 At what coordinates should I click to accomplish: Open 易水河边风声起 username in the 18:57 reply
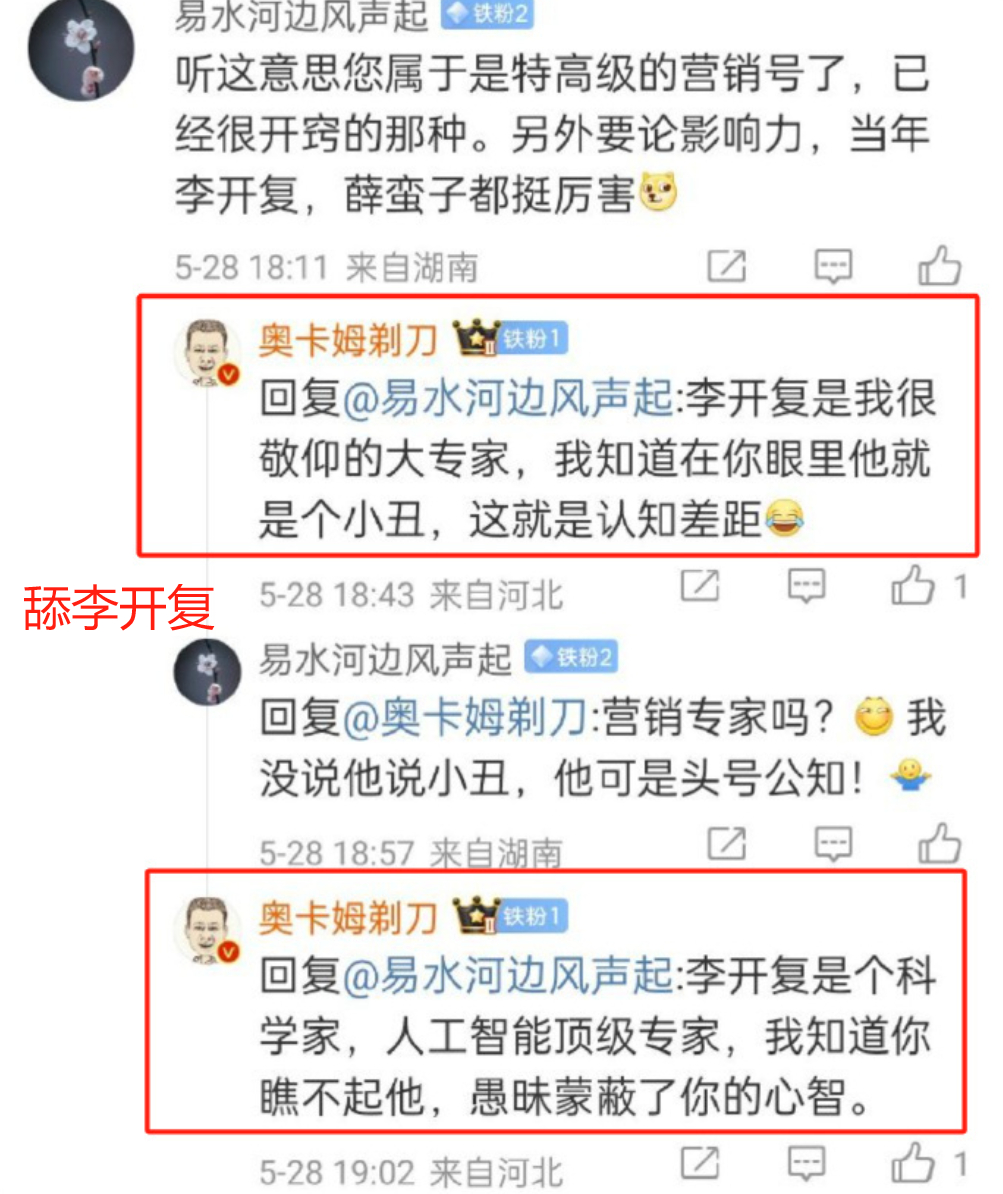[x=385, y=659]
